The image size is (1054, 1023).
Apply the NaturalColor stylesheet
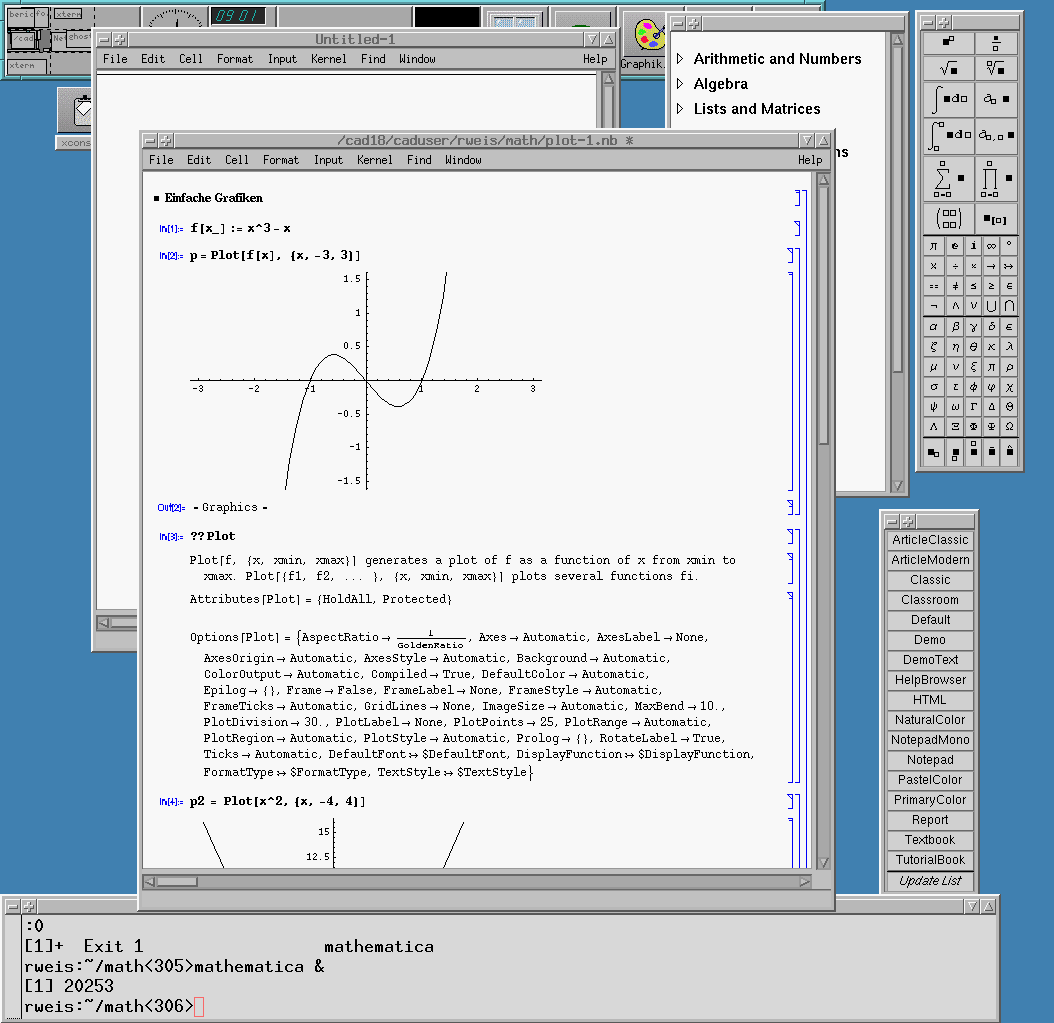tap(930, 720)
